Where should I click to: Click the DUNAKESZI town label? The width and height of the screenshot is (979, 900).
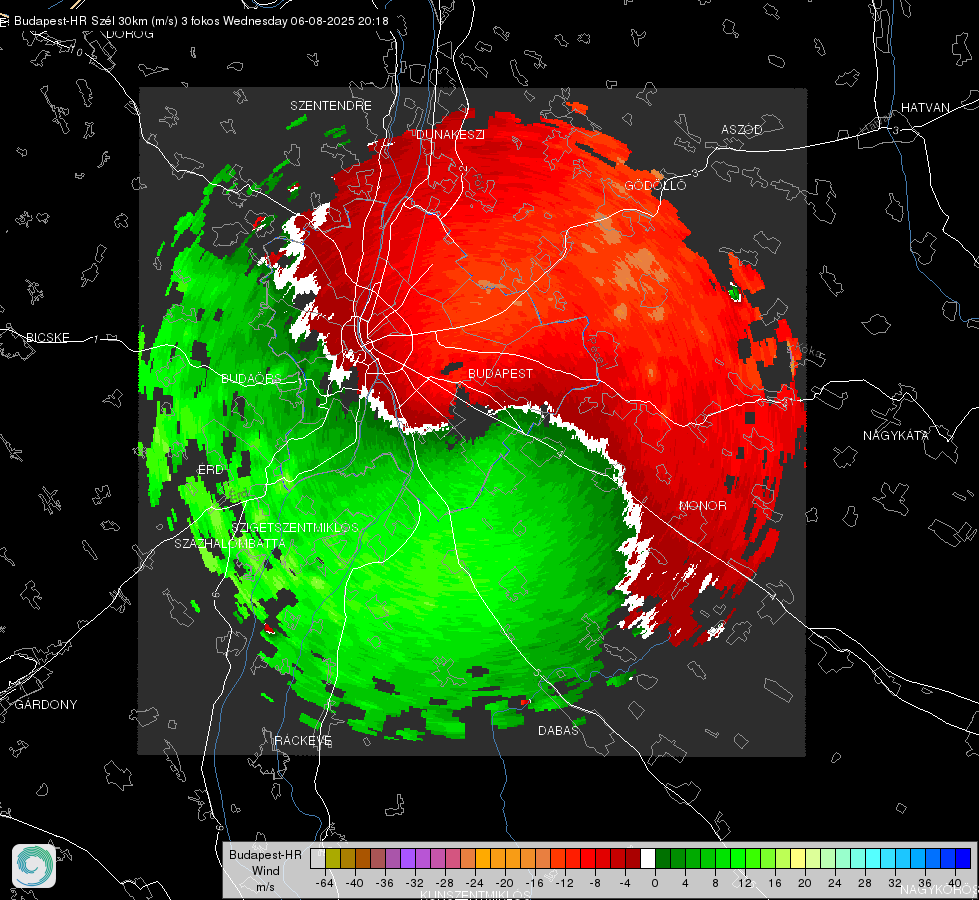click(450, 135)
